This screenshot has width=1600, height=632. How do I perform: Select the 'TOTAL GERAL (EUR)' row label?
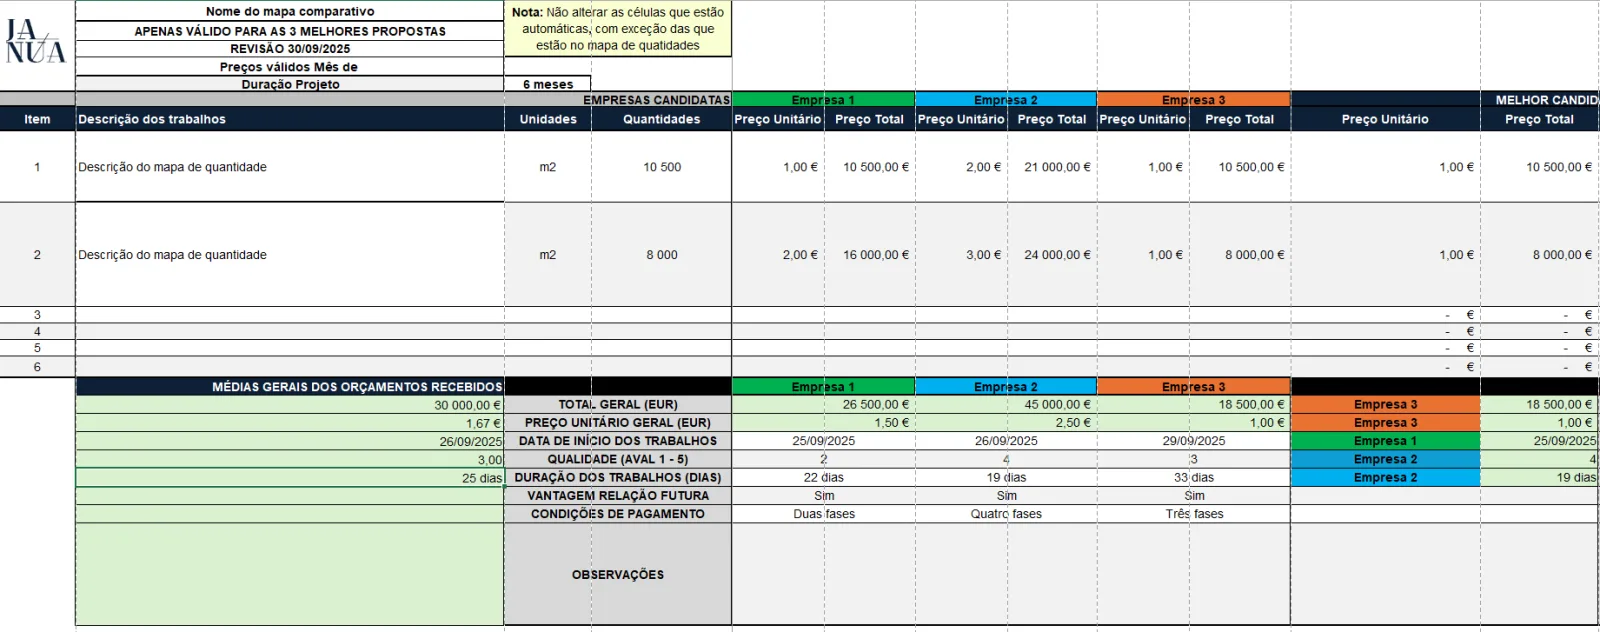coord(618,405)
